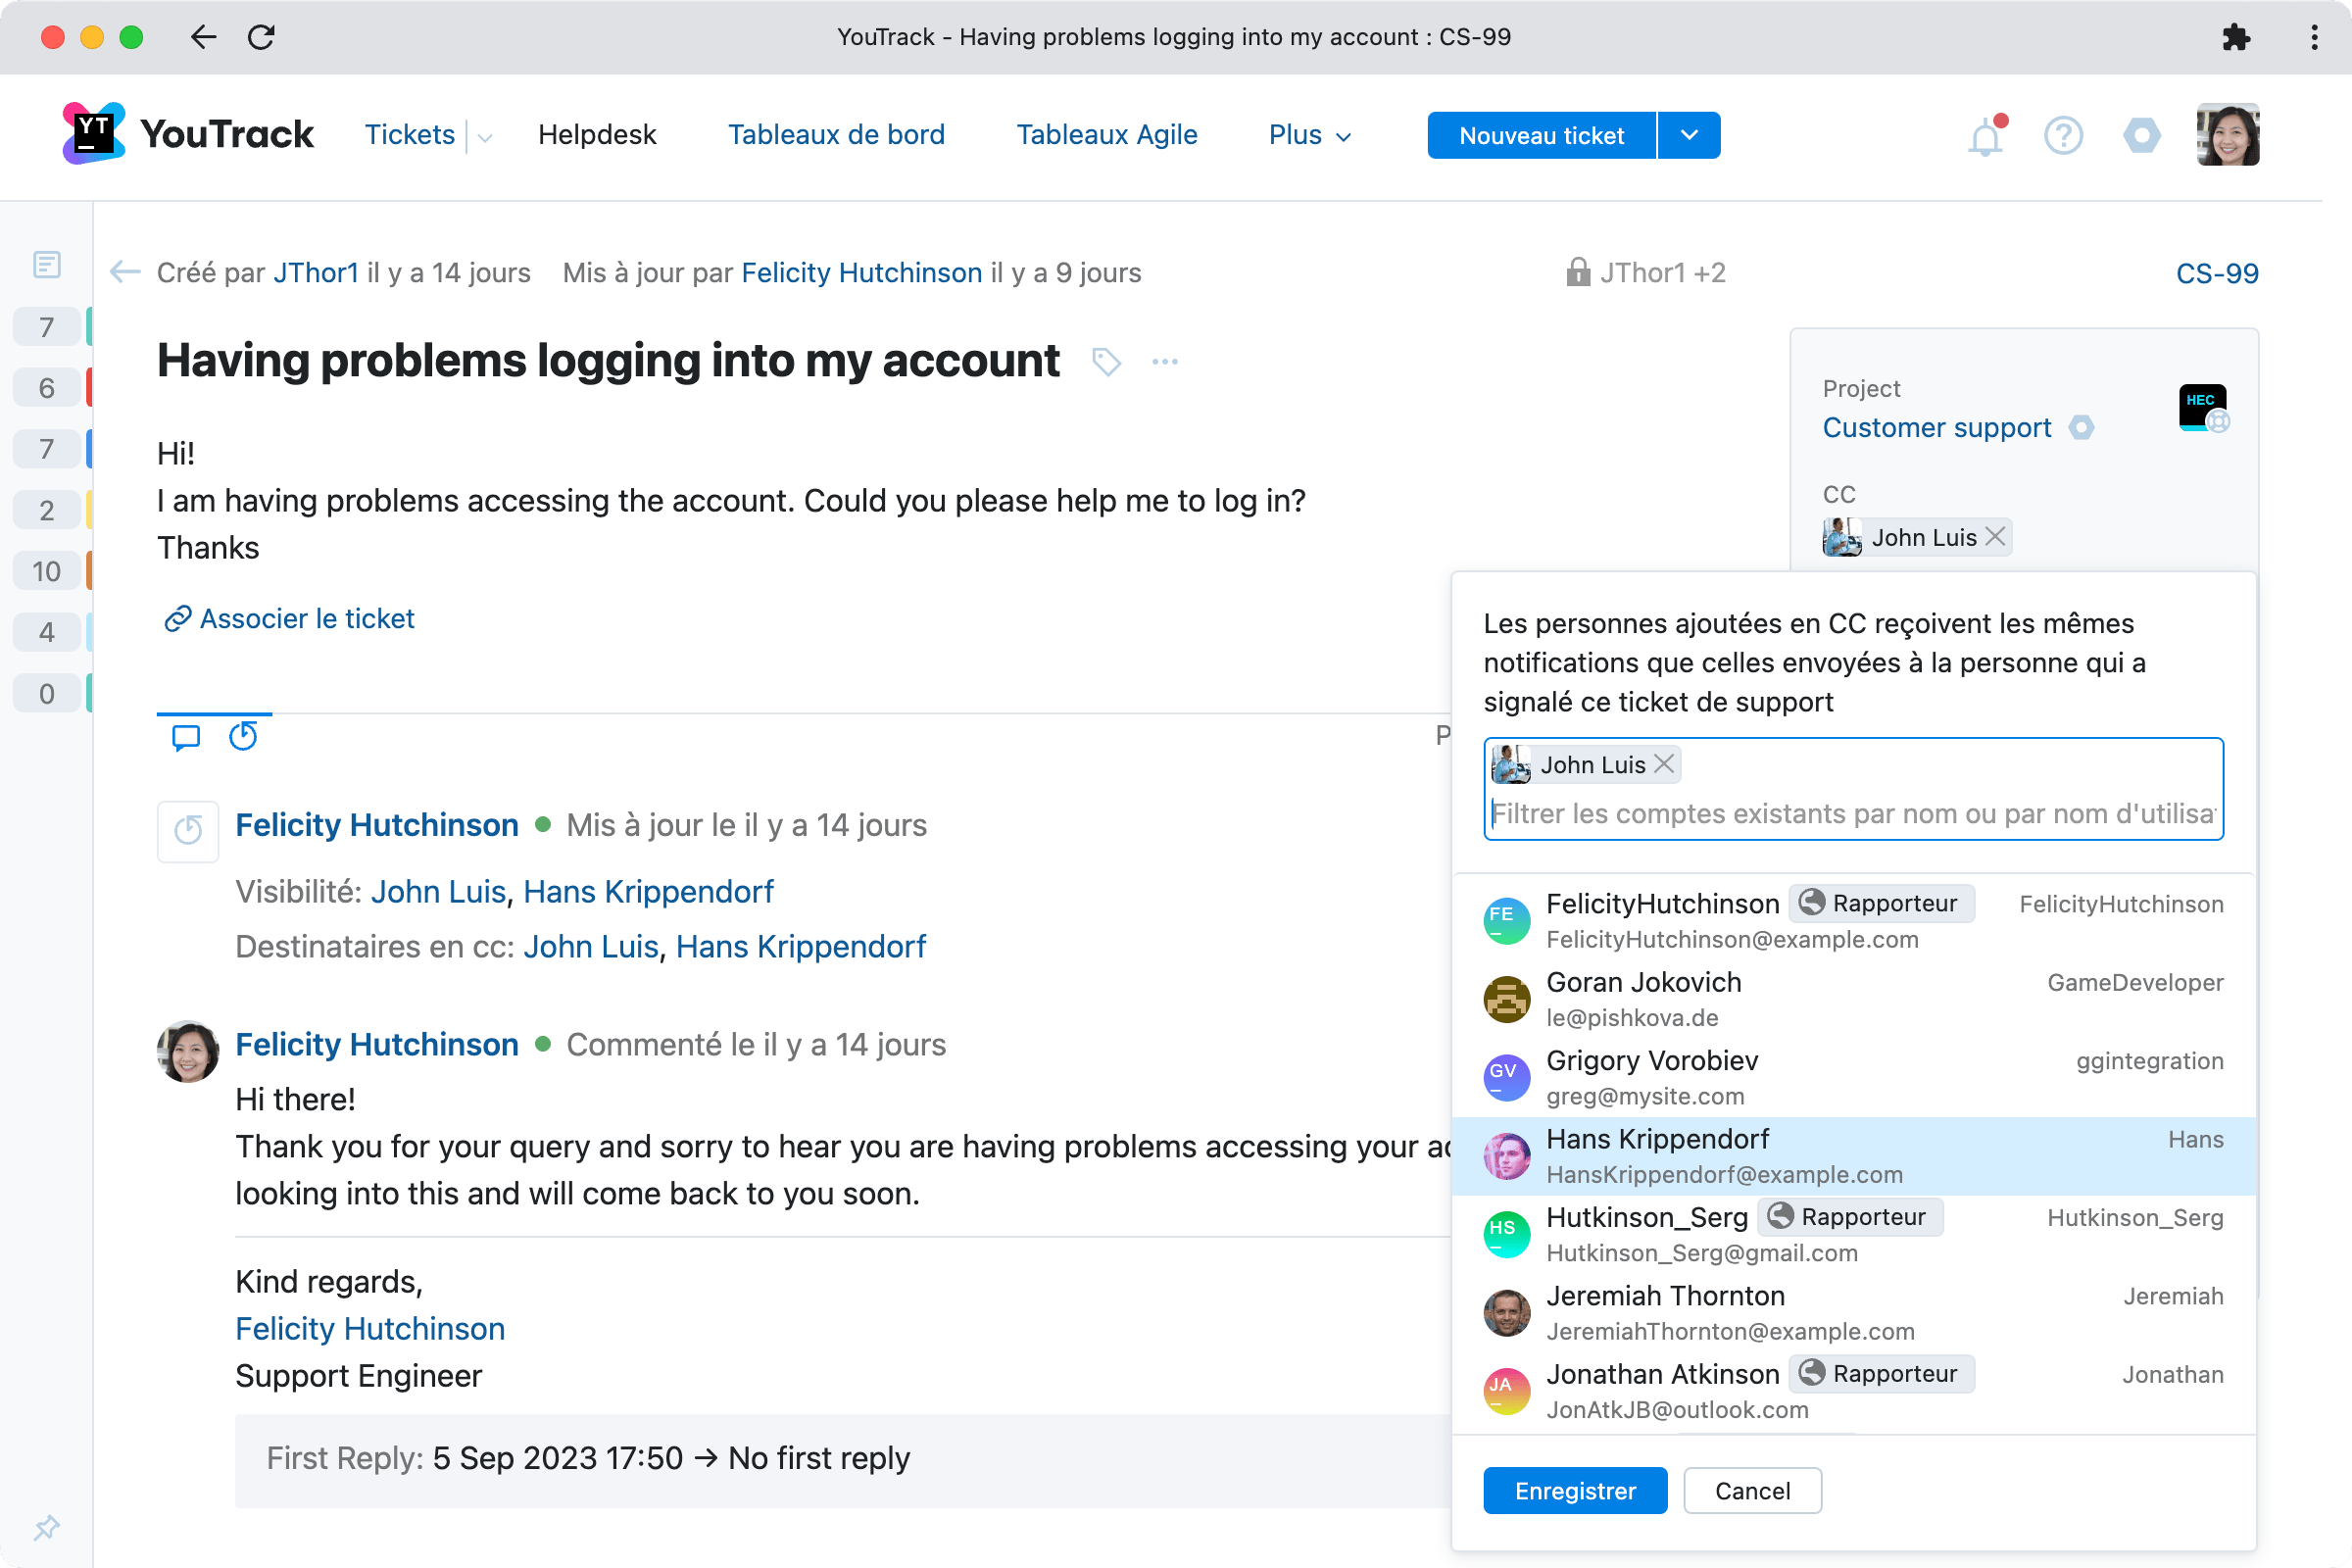Remove John Luis from CC filter field
The width and height of the screenshot is (2352, 1568).
[x=1665, y=764]
